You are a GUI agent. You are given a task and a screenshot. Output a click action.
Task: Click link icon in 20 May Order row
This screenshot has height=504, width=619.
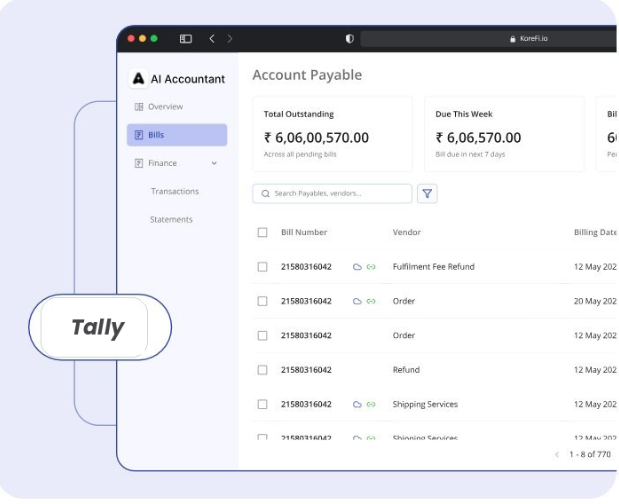point(371,302)
